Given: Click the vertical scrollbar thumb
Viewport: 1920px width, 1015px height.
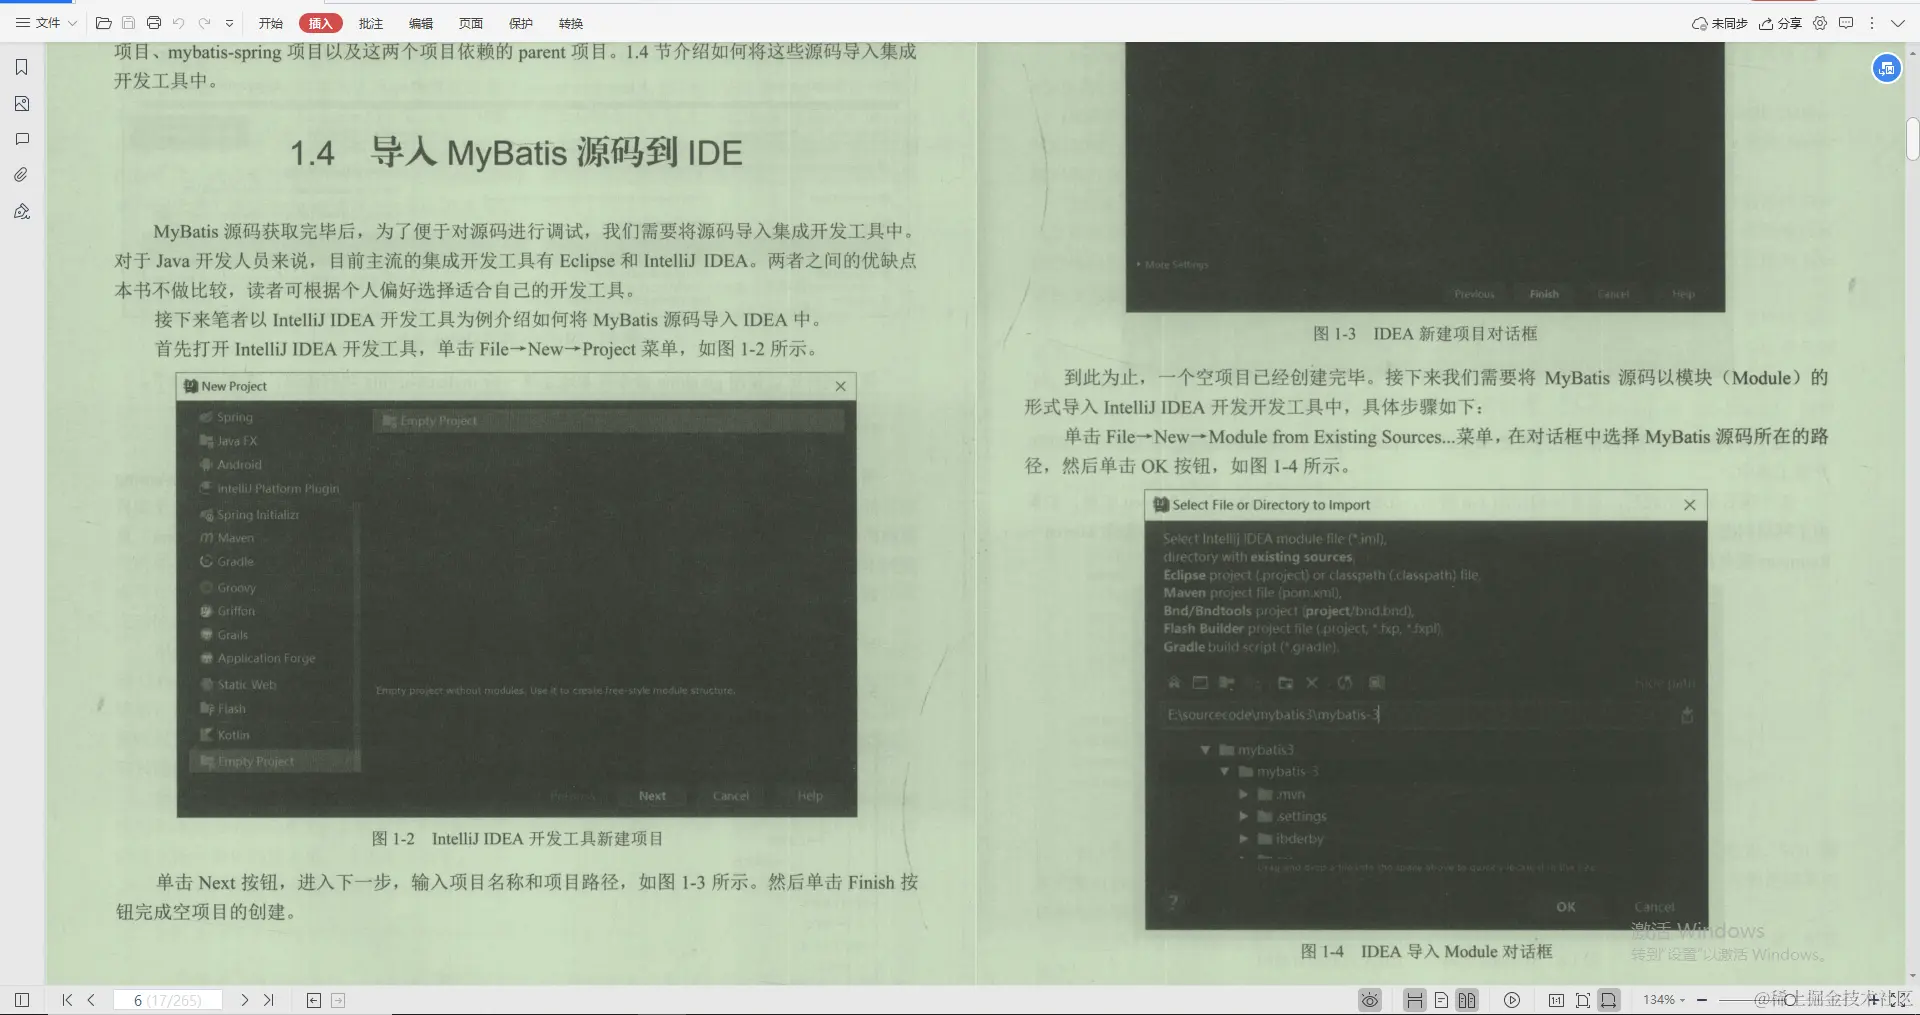Looking at the screenshot, I should [1913, 139].
